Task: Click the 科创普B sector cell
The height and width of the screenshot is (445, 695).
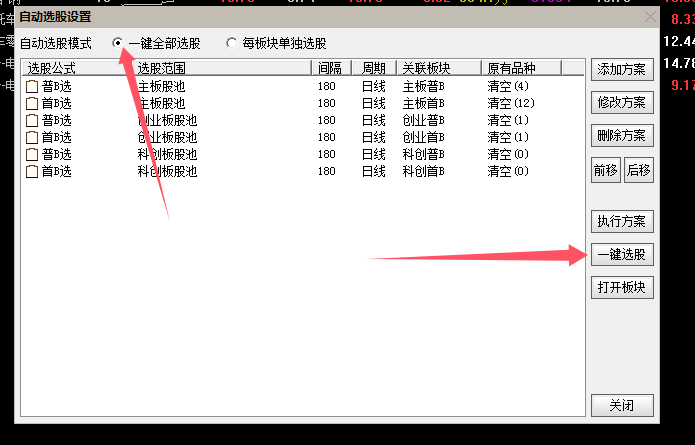Action: tap(423, 154)
